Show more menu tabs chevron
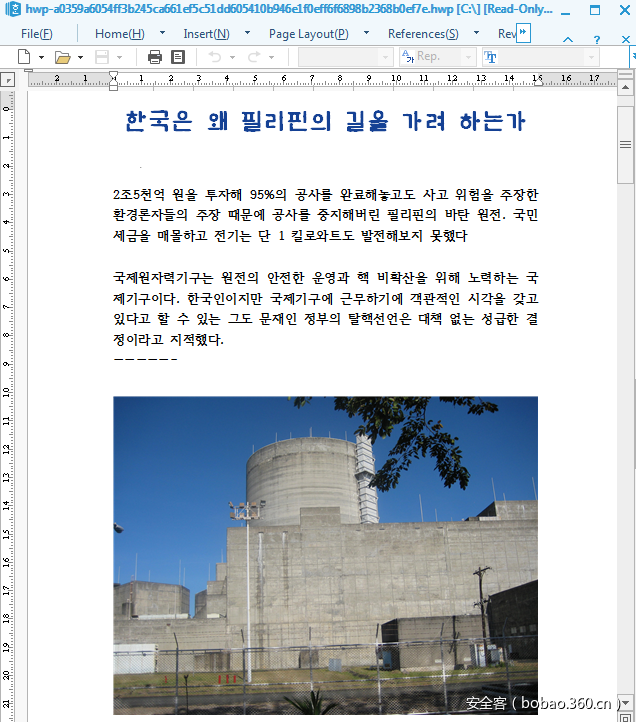Image resolution: width=636 pixels, height=722 pixels. coord(523,33)
